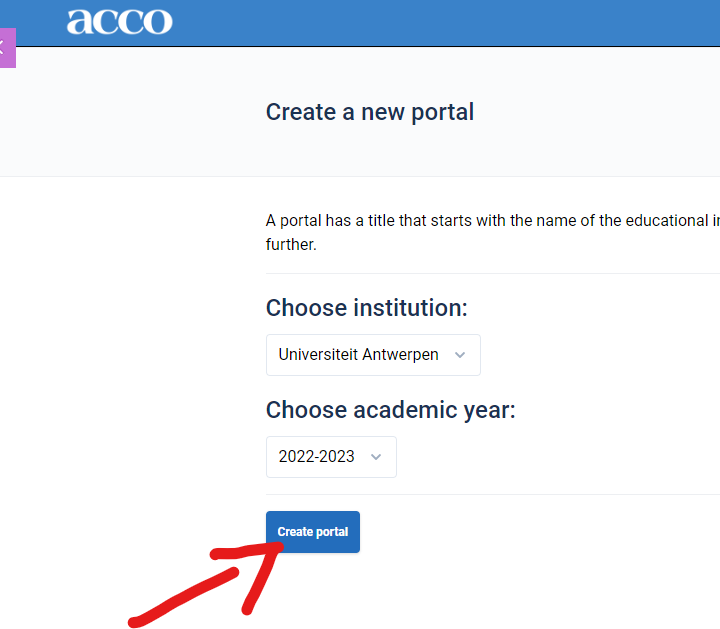Collapse the purple side panel arrow tab
The width and height of the screenshot is (720, 629).
point(7,48)
